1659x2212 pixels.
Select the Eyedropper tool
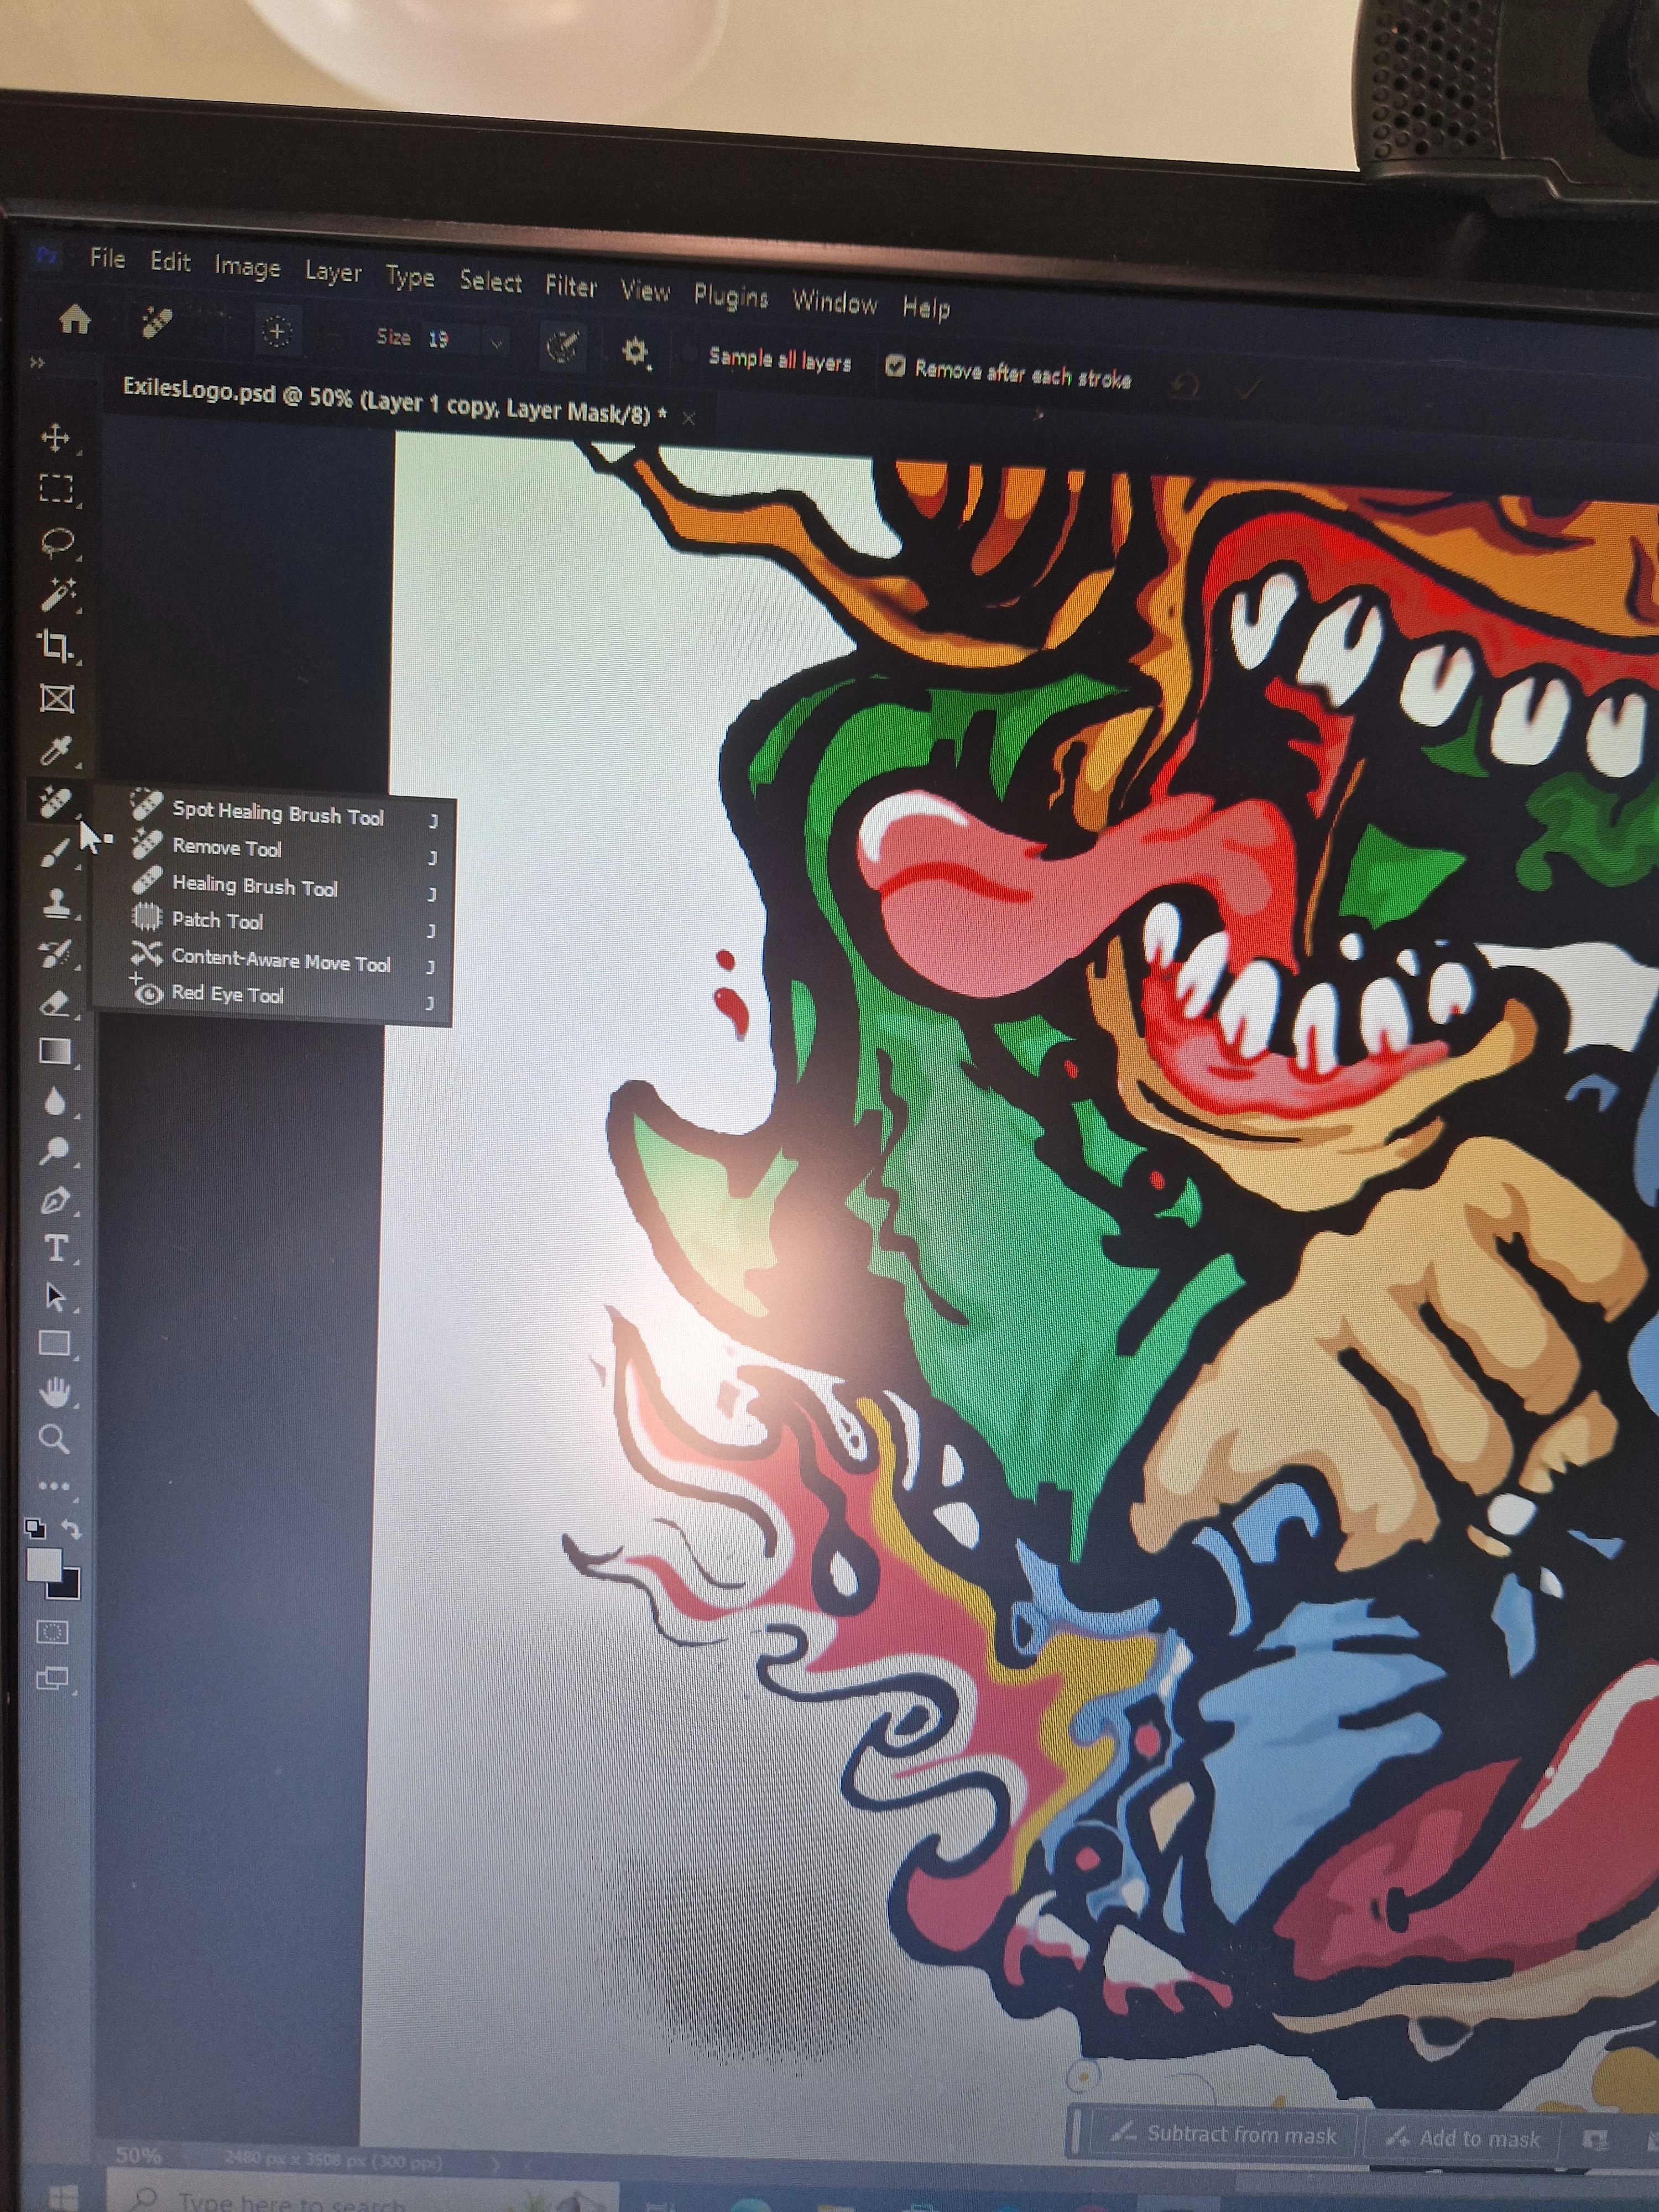pyautogui.click(x=56, y=750)
